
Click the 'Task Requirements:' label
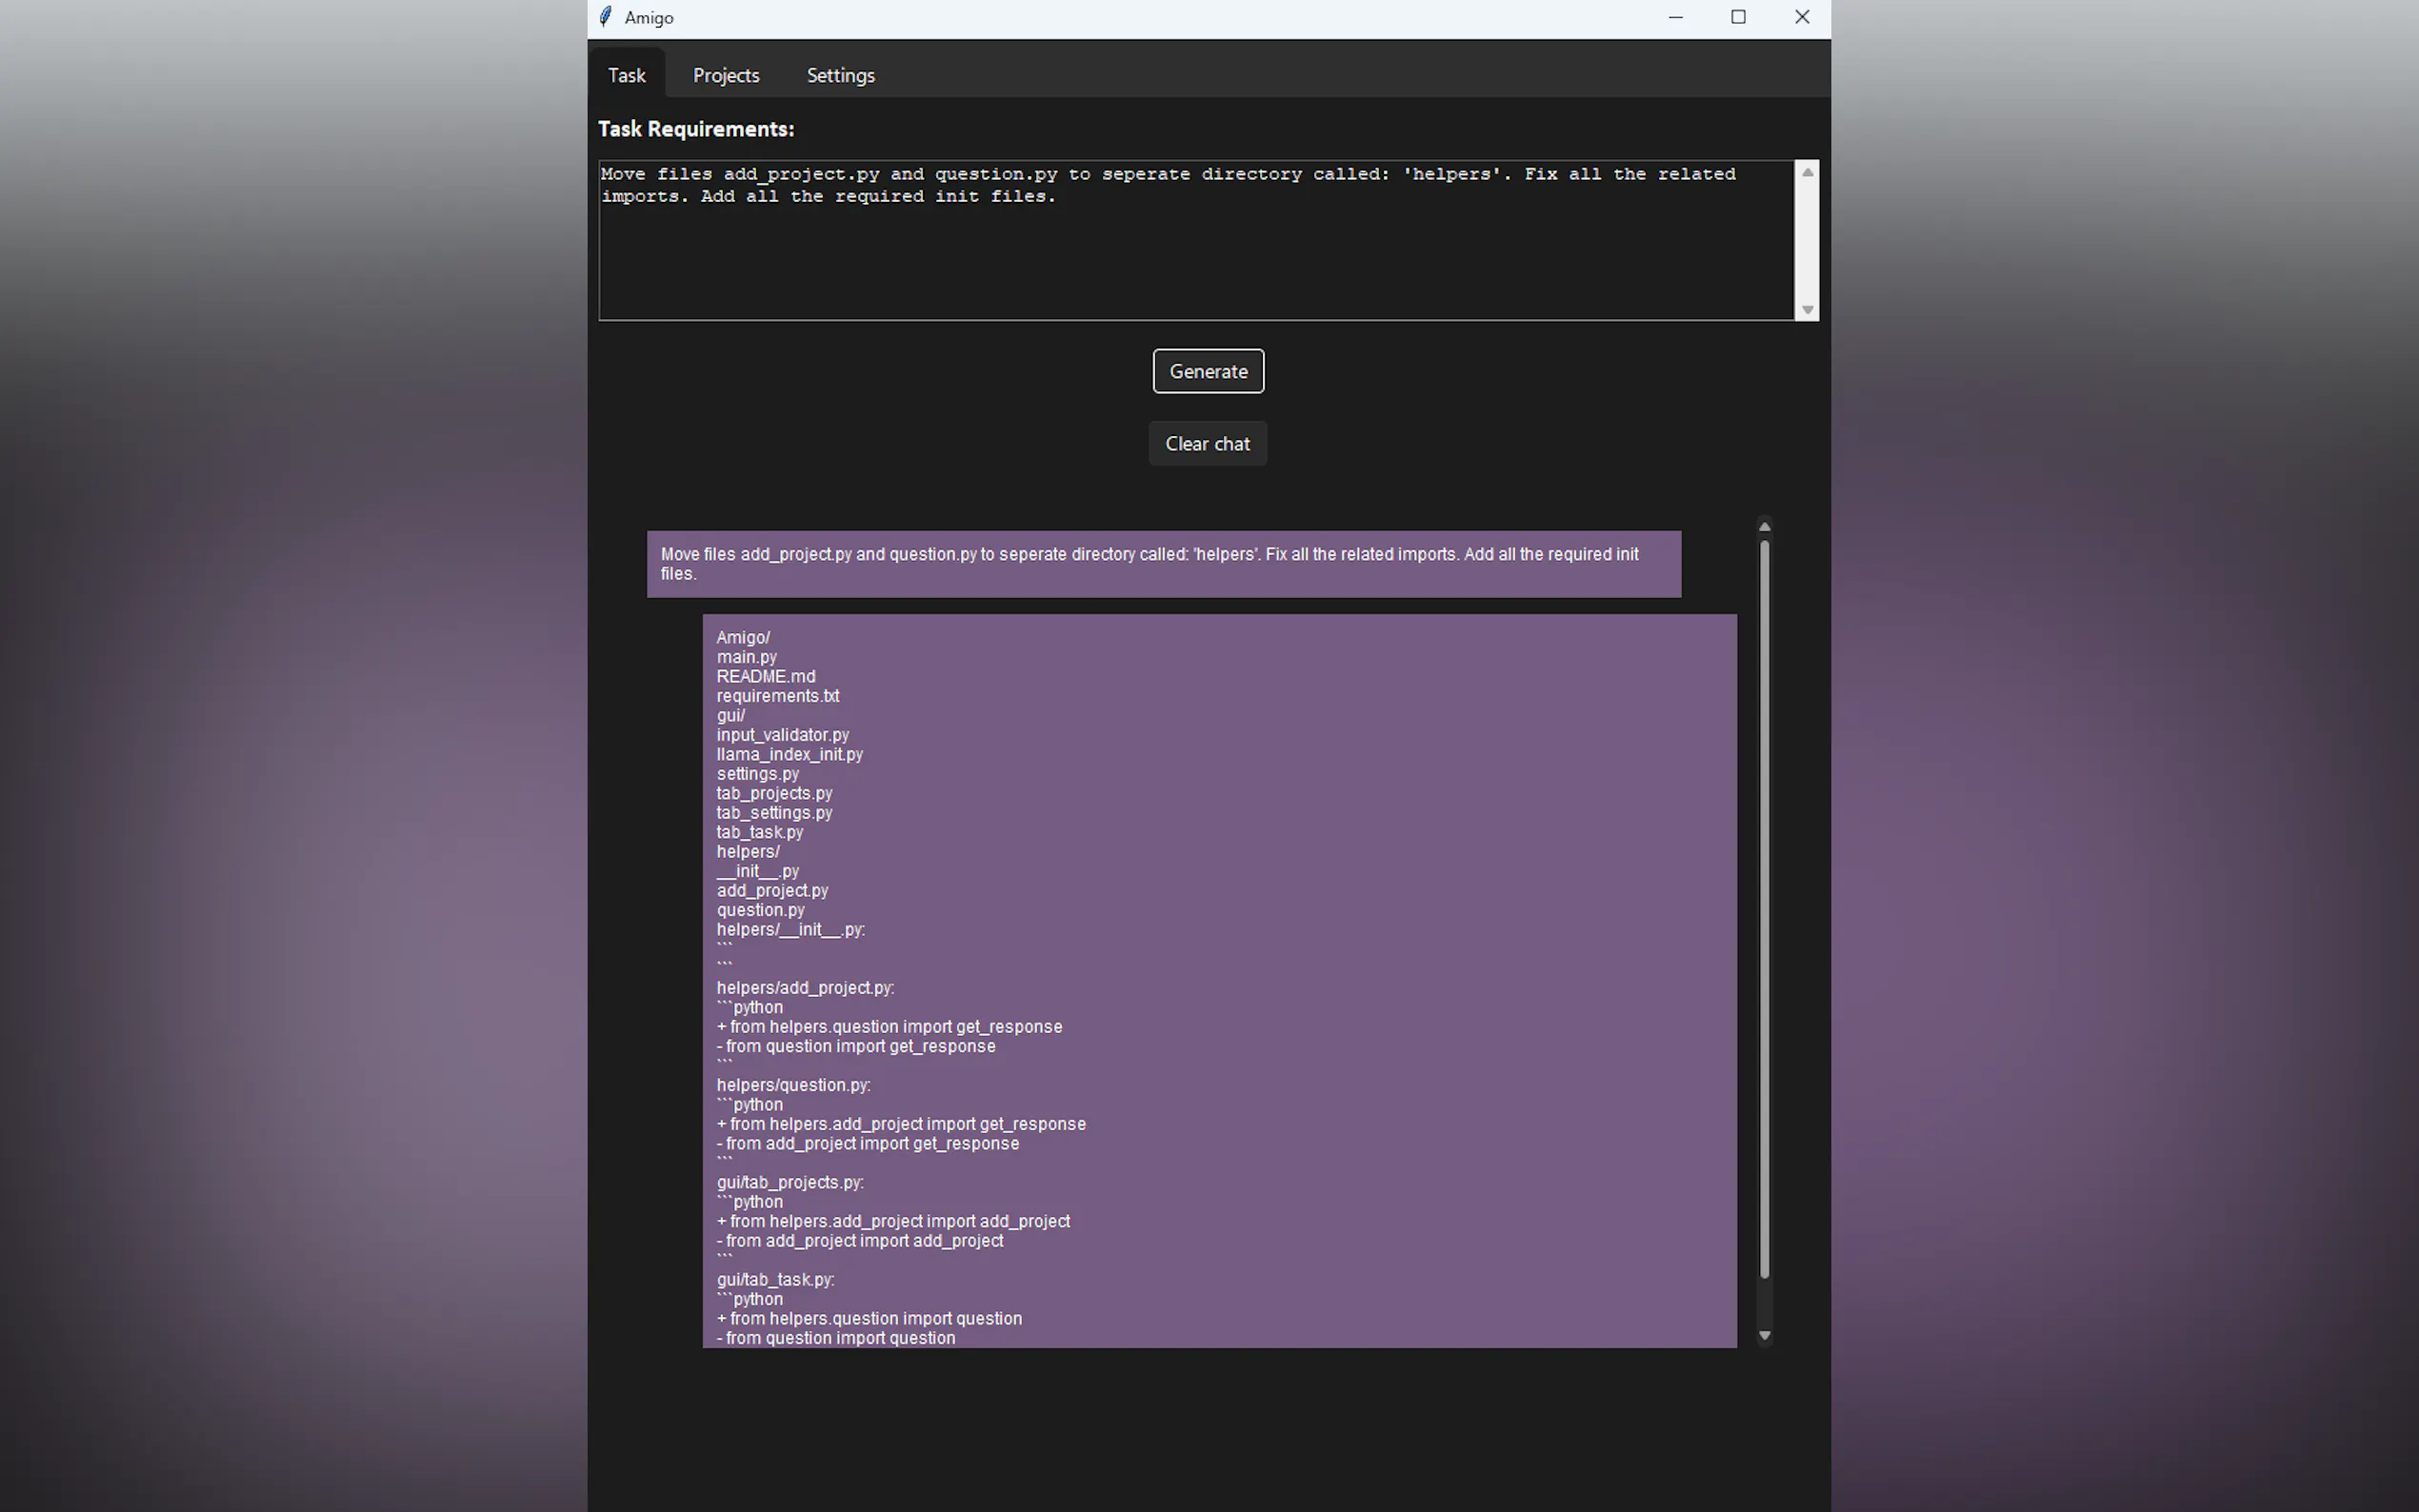click(x=696, y=129)
